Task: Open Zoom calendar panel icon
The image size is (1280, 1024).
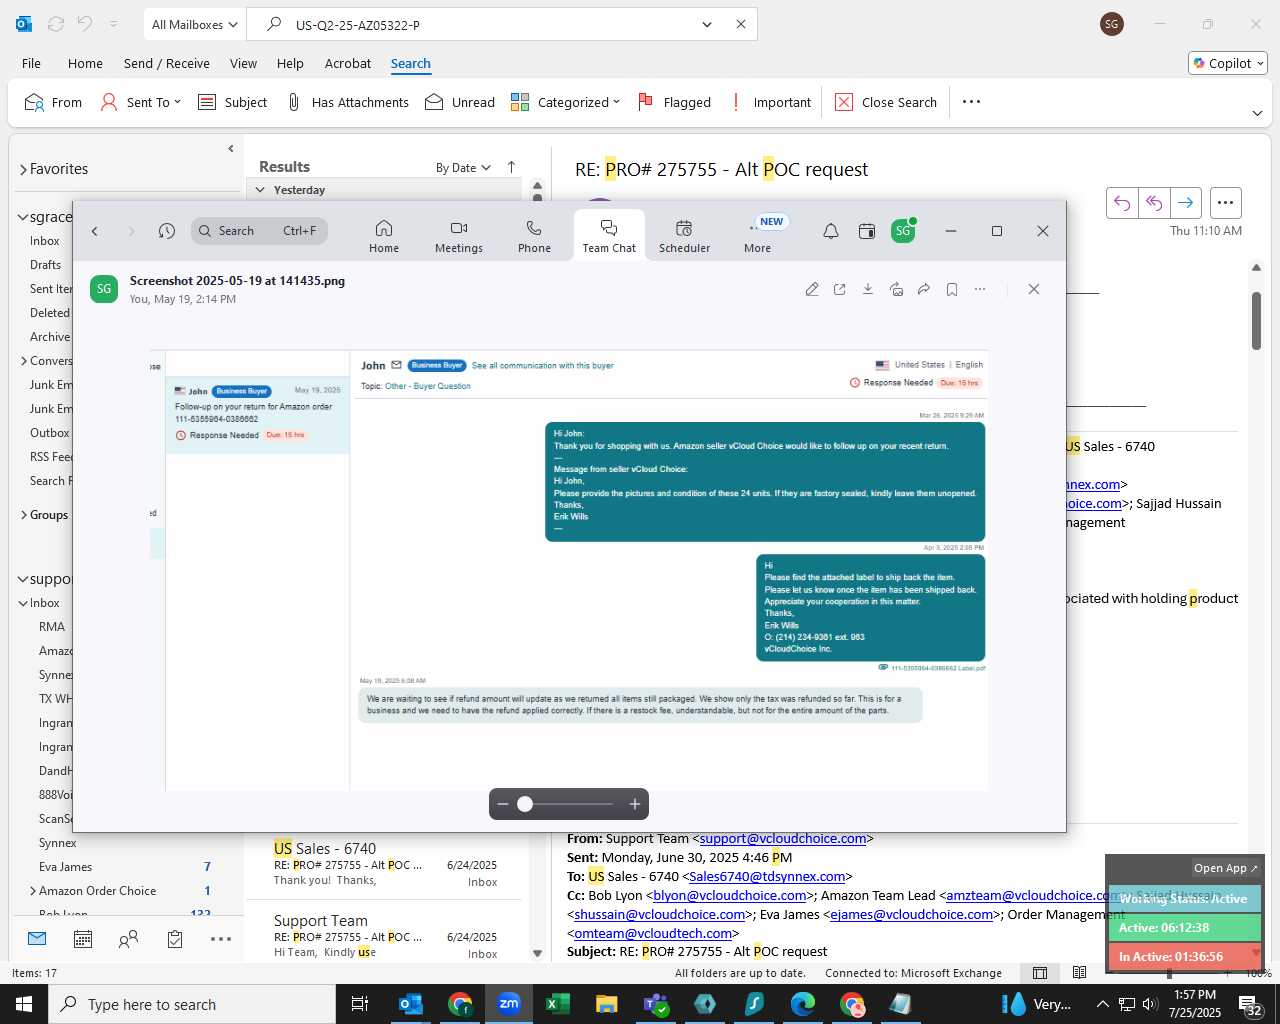Action: pyautogui.click(x=867, y=231)
